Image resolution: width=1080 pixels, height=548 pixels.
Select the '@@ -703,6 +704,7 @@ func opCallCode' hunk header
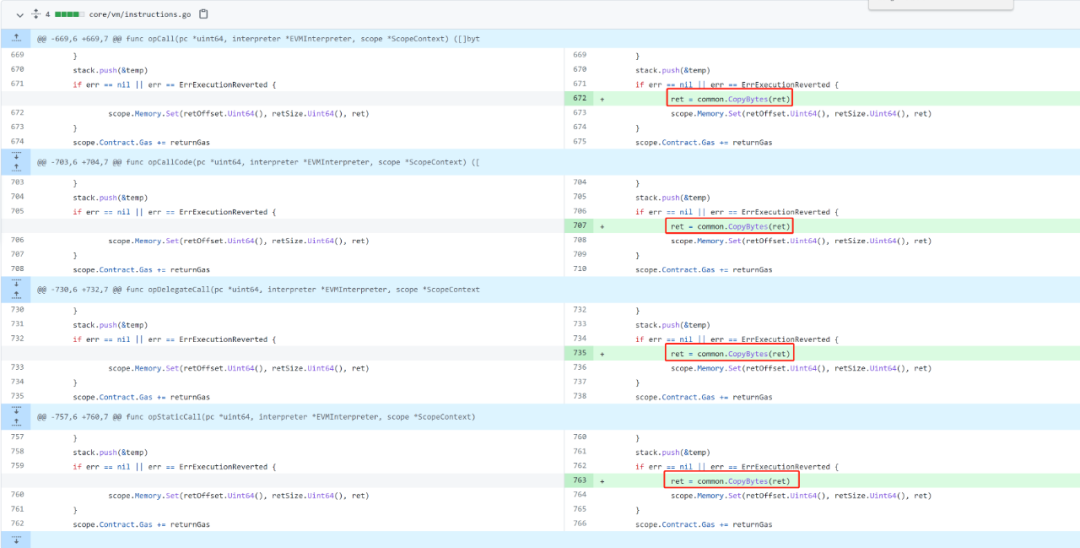point(258,162)
